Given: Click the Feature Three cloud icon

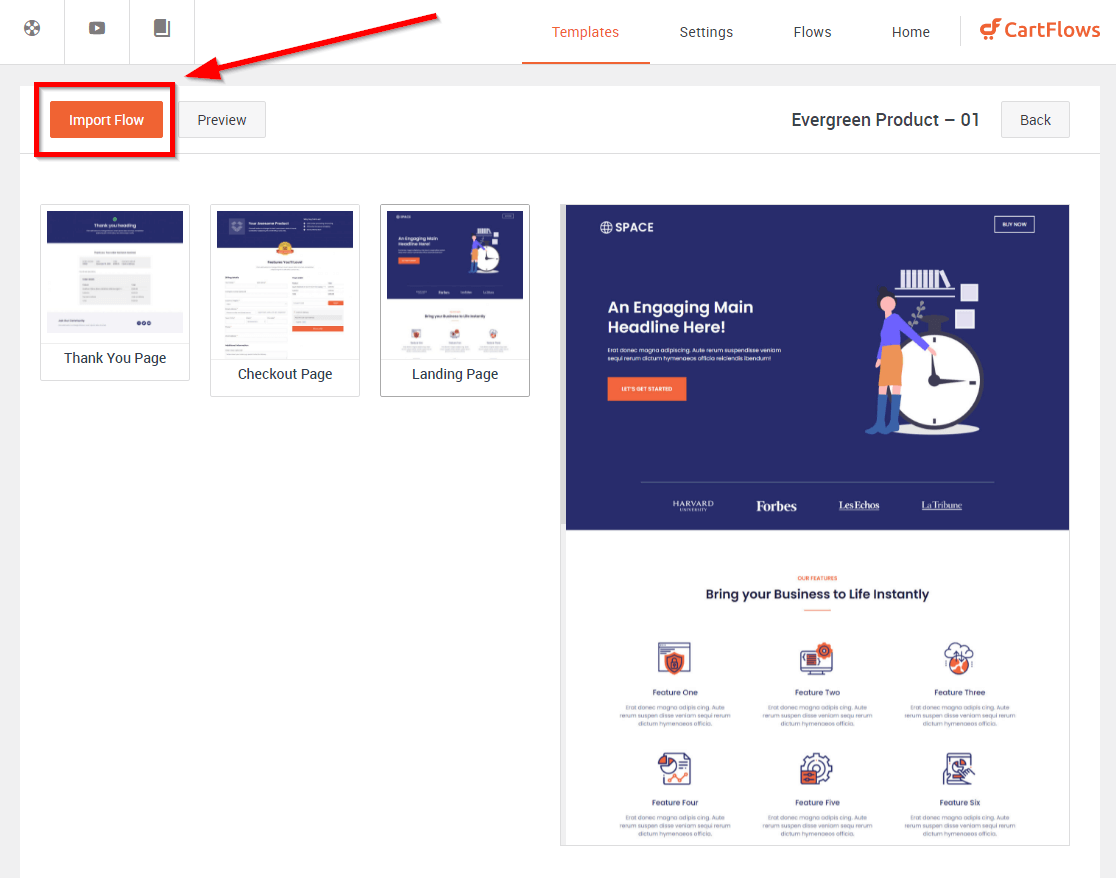Looking at the screenshot, I should 959,658.
